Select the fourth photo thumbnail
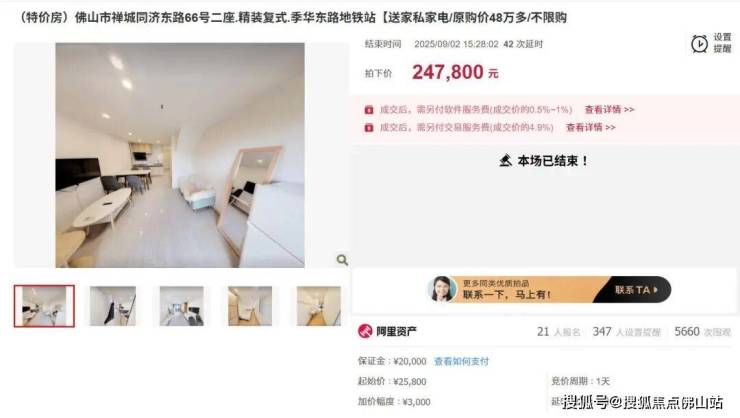This screenshot has height=418, width=740. pyautogui.click(x=250, y=306)
